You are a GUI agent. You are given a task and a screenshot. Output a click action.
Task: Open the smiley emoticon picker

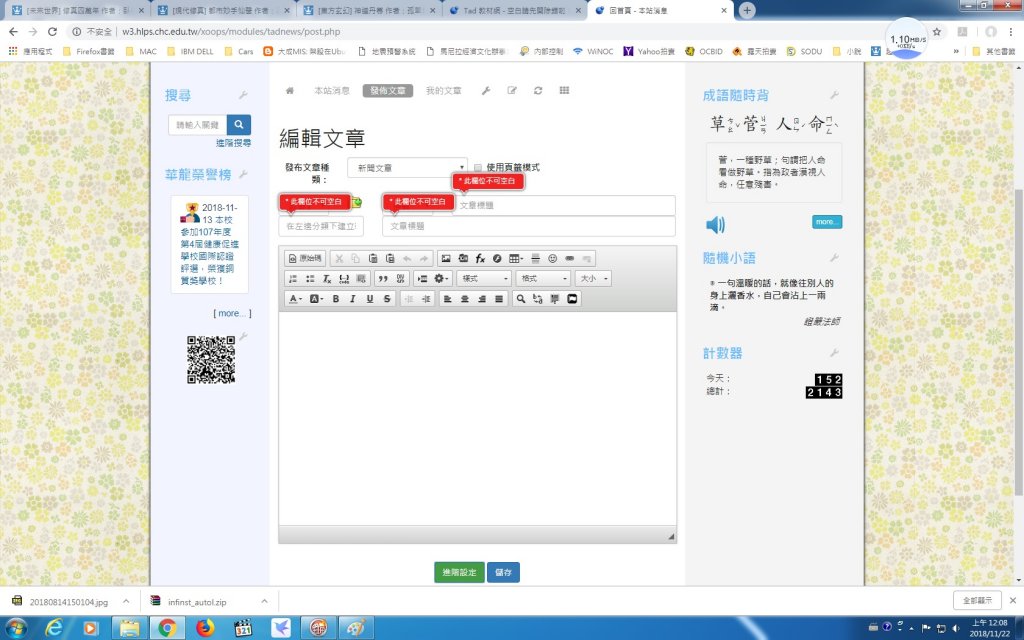click(x=552, y=258)
